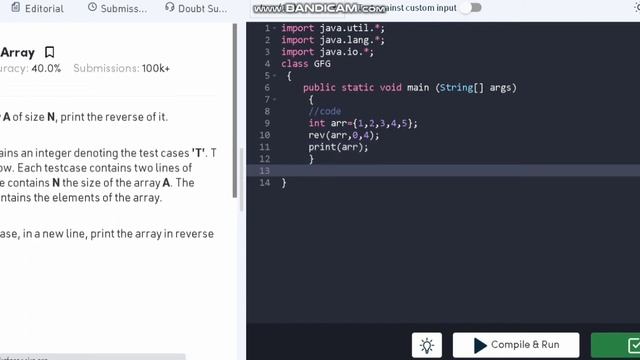Viewport: 640px width, 360px height.
Task: Click the 'int arr={1,2,3,4,5};' line
Action: (x=363, y=123)
